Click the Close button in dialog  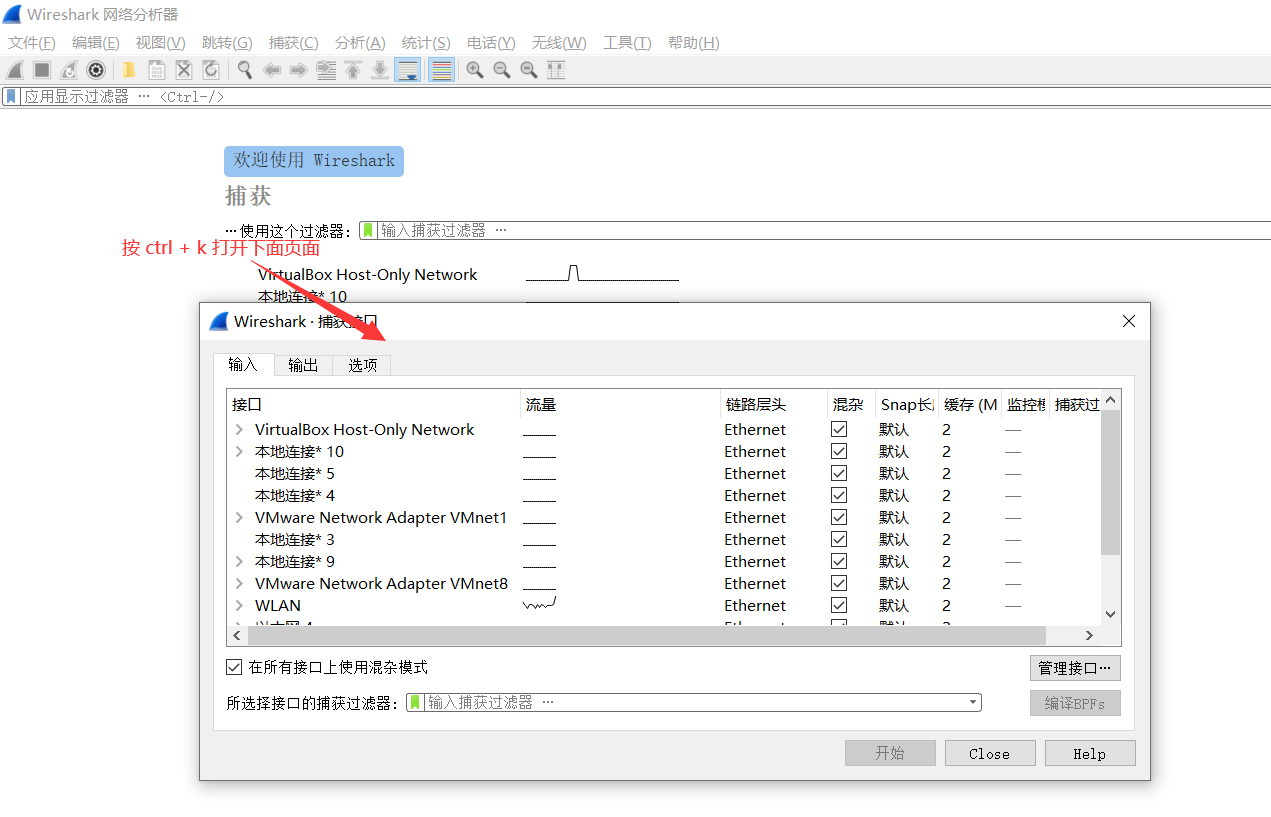[989, 753]
